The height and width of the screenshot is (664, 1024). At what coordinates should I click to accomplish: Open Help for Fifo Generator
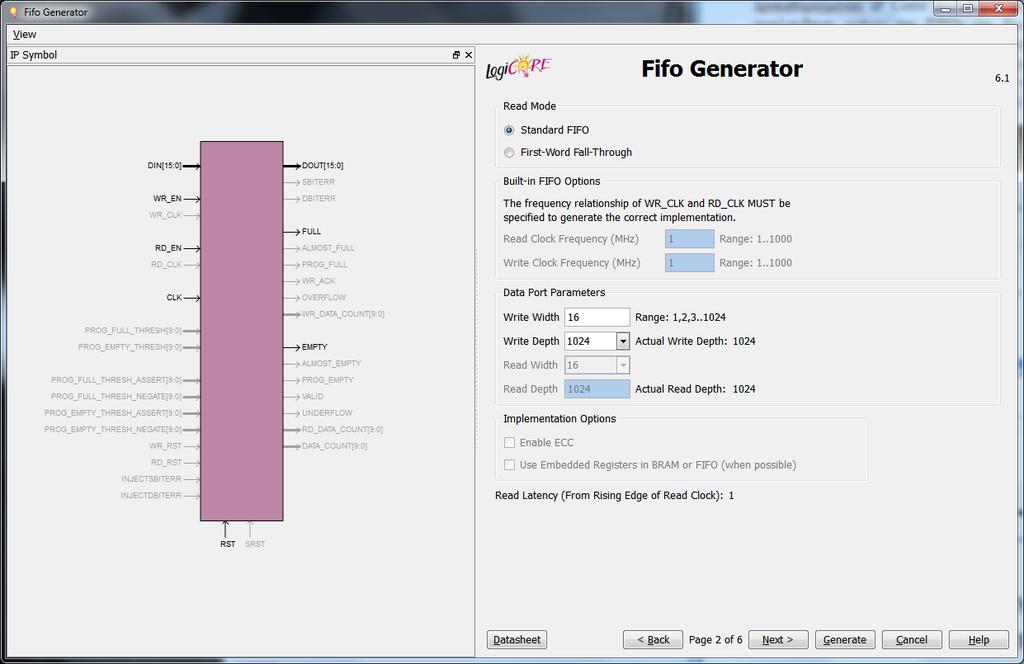click(x=978, y=640)
